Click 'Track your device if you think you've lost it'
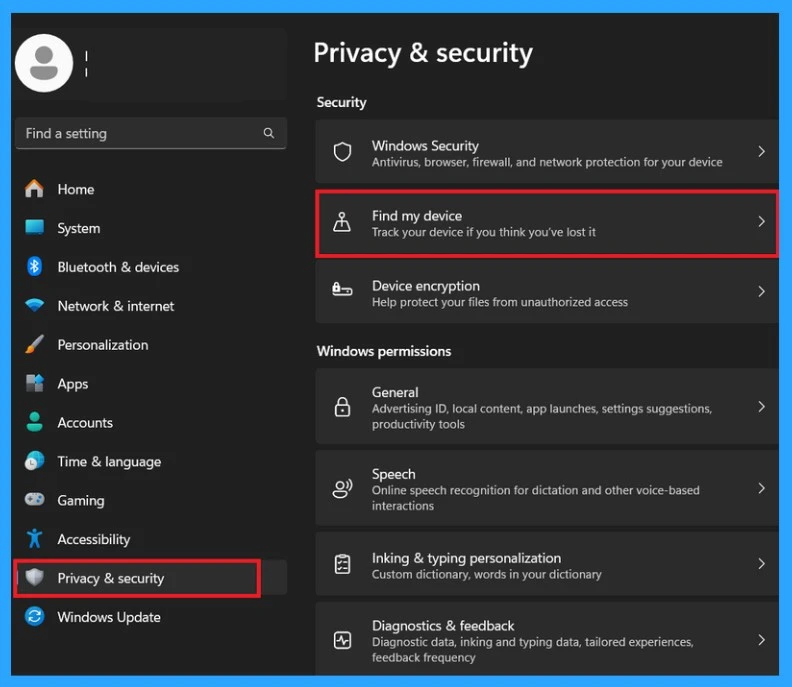792x687 pixels. 484,232
